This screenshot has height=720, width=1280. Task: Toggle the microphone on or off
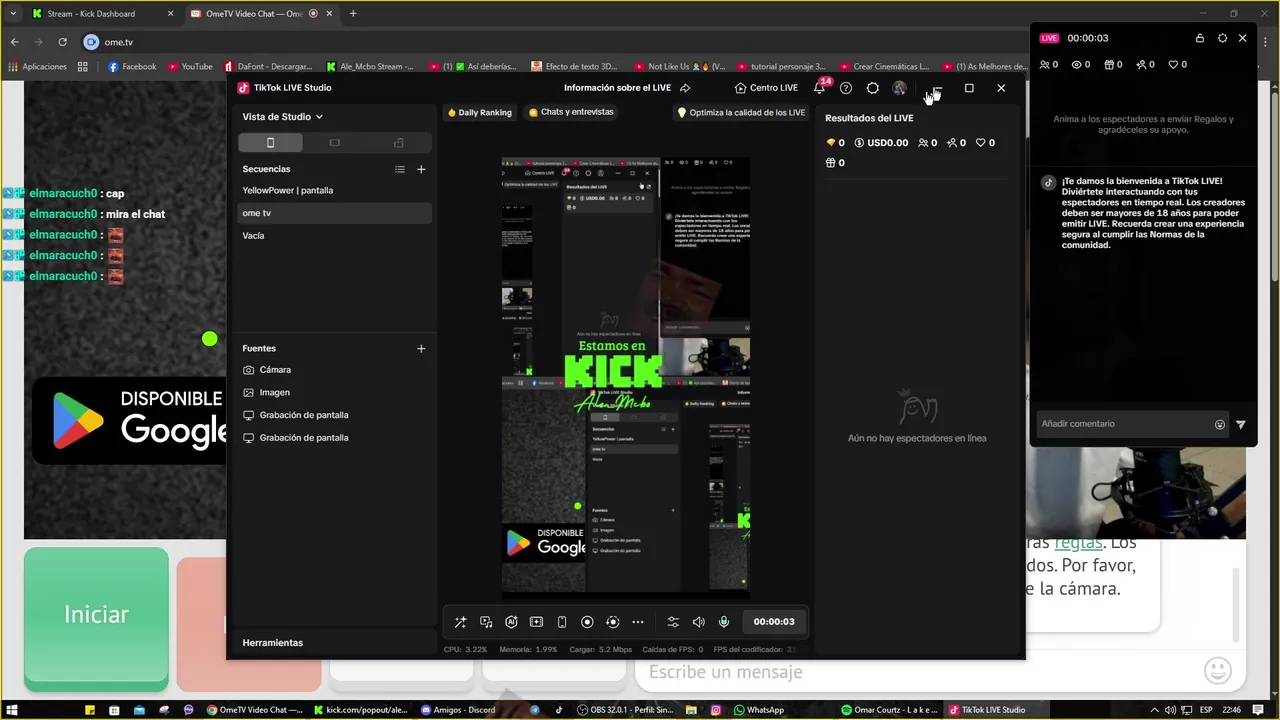pyautogui.click(x=724, y=622)
